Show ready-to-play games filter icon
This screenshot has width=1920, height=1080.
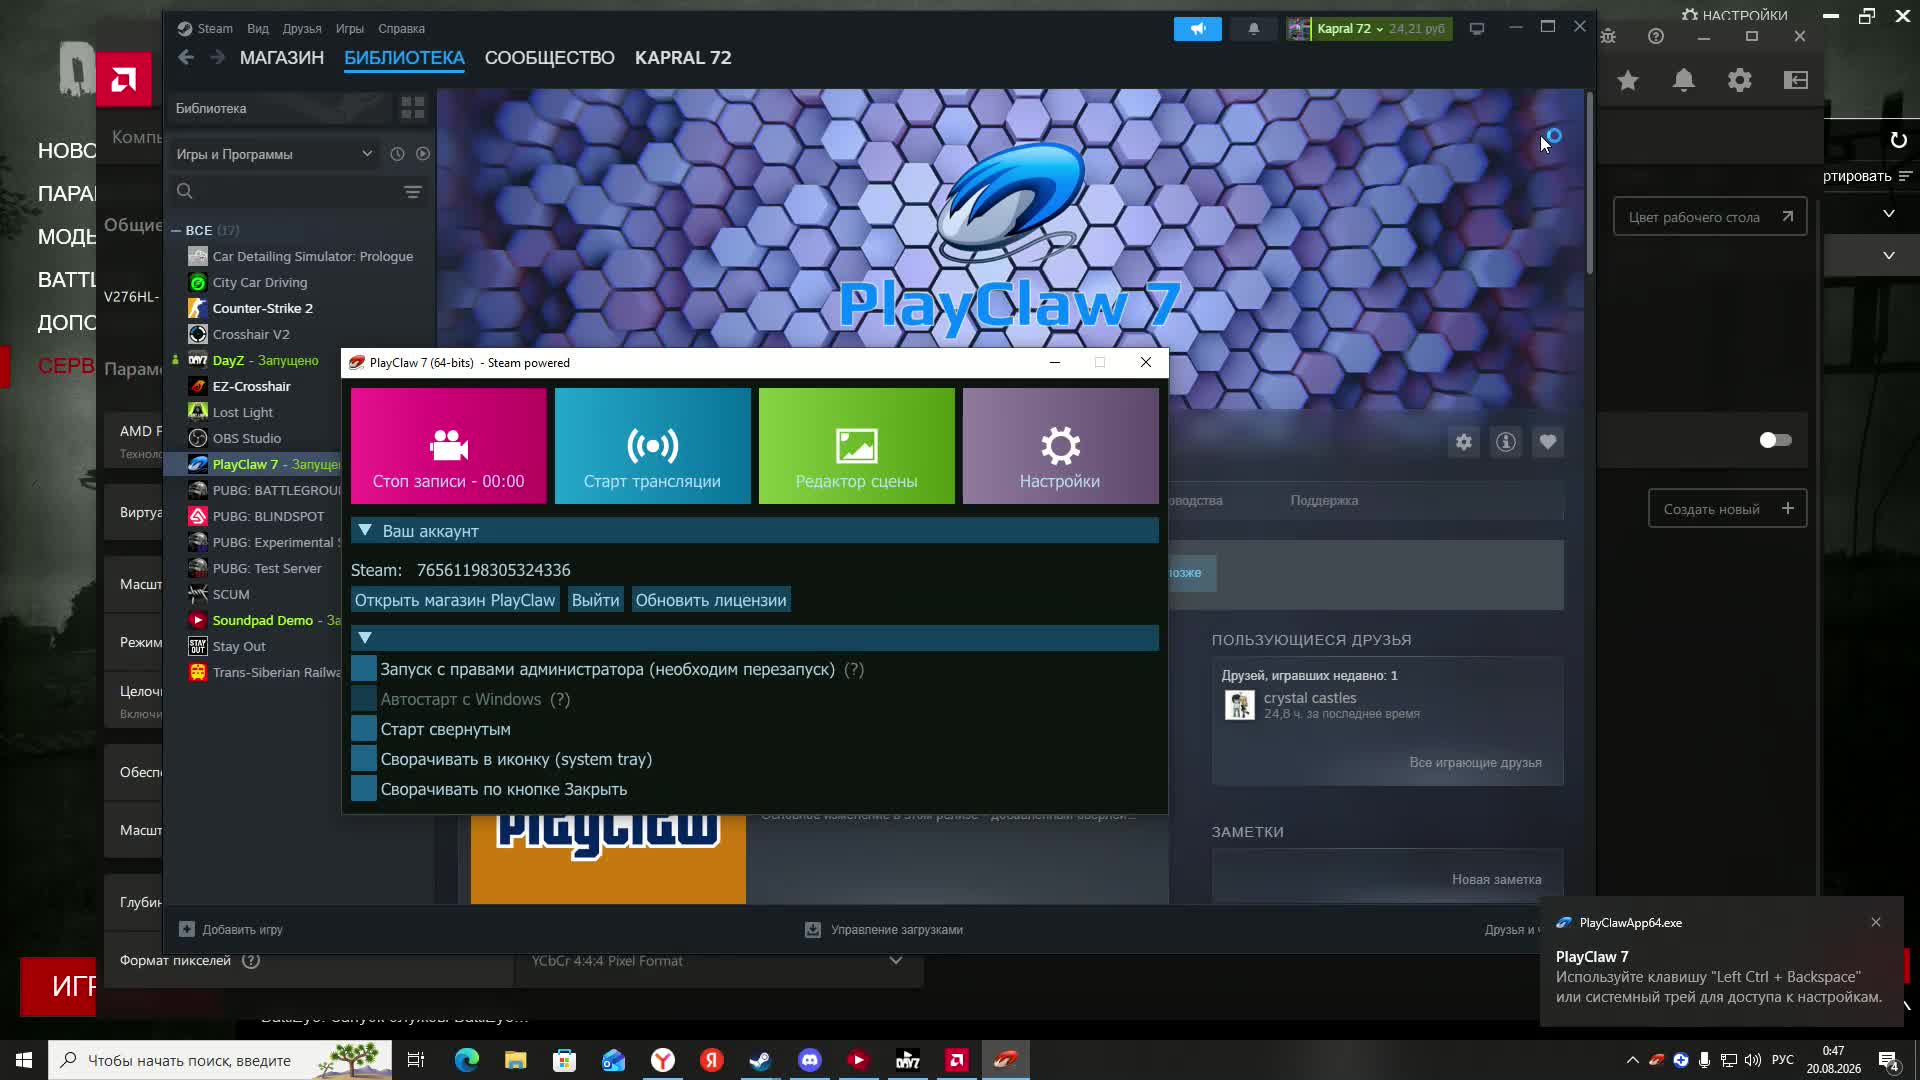(423, 154)
